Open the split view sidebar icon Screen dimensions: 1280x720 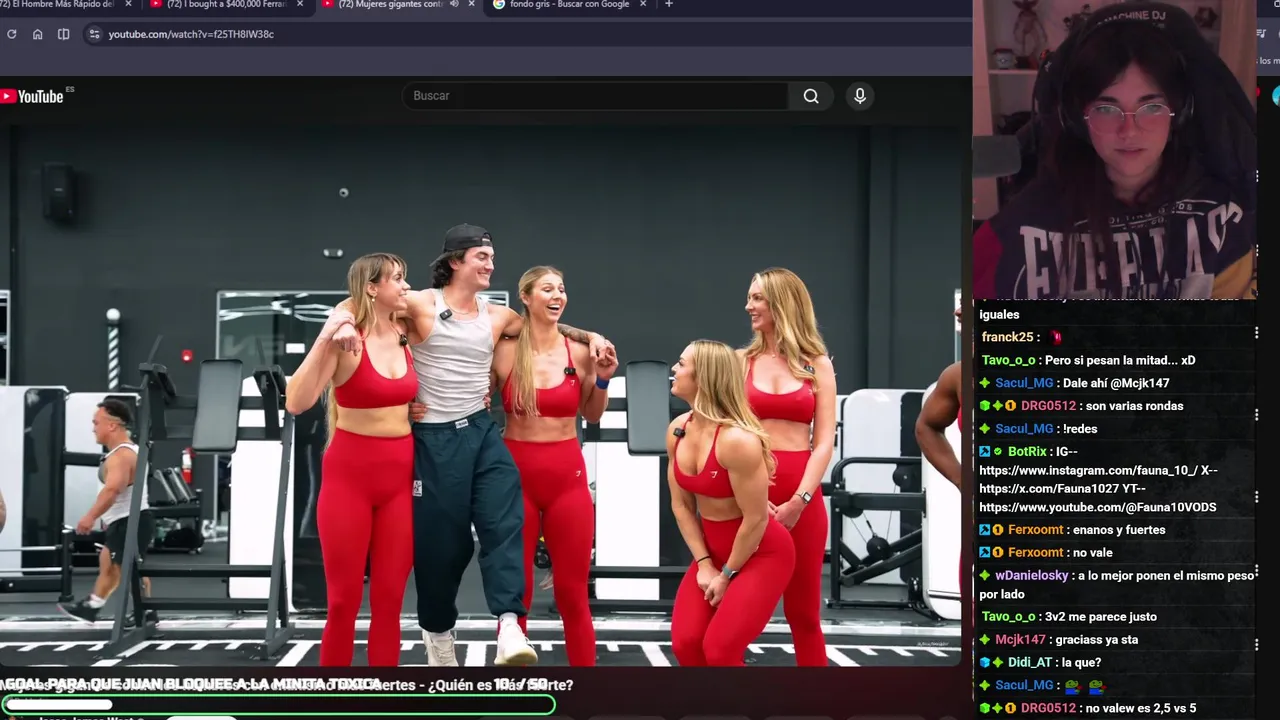[63, 34]
